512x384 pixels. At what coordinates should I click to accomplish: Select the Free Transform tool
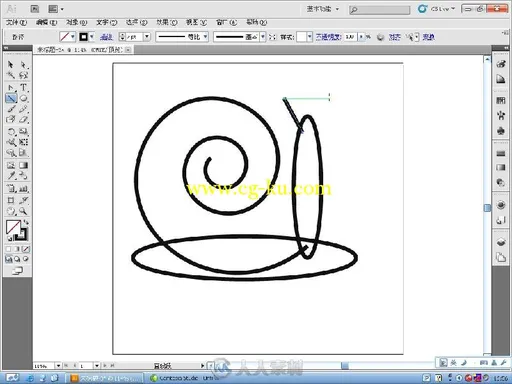(23, 142)
